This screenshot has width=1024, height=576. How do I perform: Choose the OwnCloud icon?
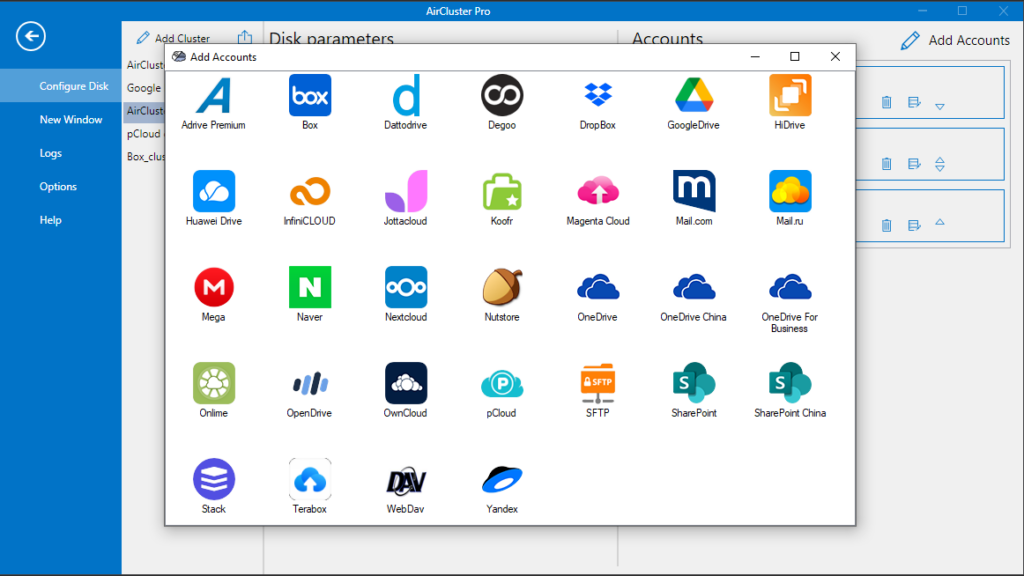pos(406,383)
